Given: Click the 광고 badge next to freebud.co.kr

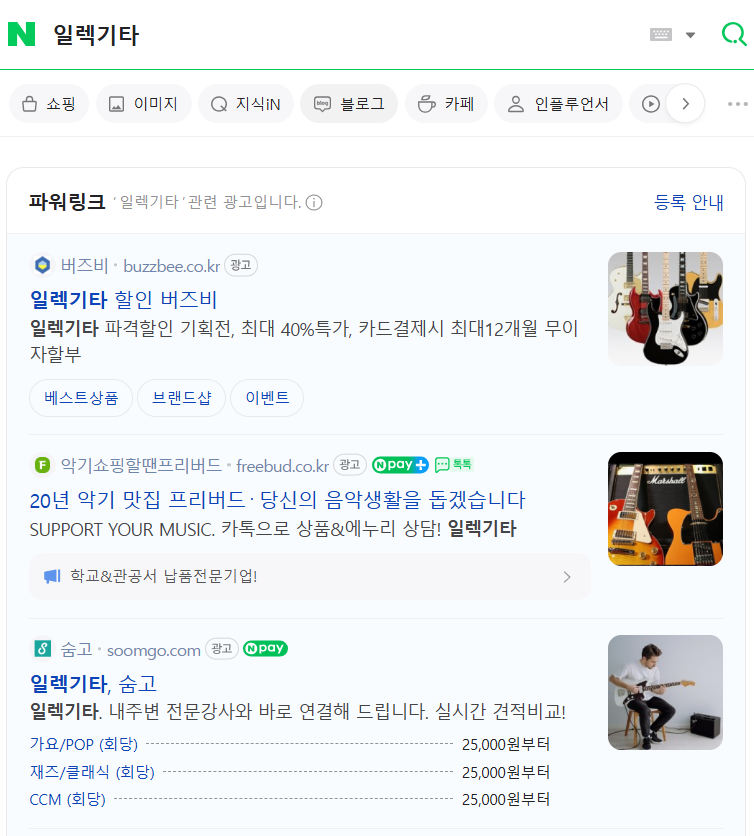Looking at the screenshot, I should point(350,464).
